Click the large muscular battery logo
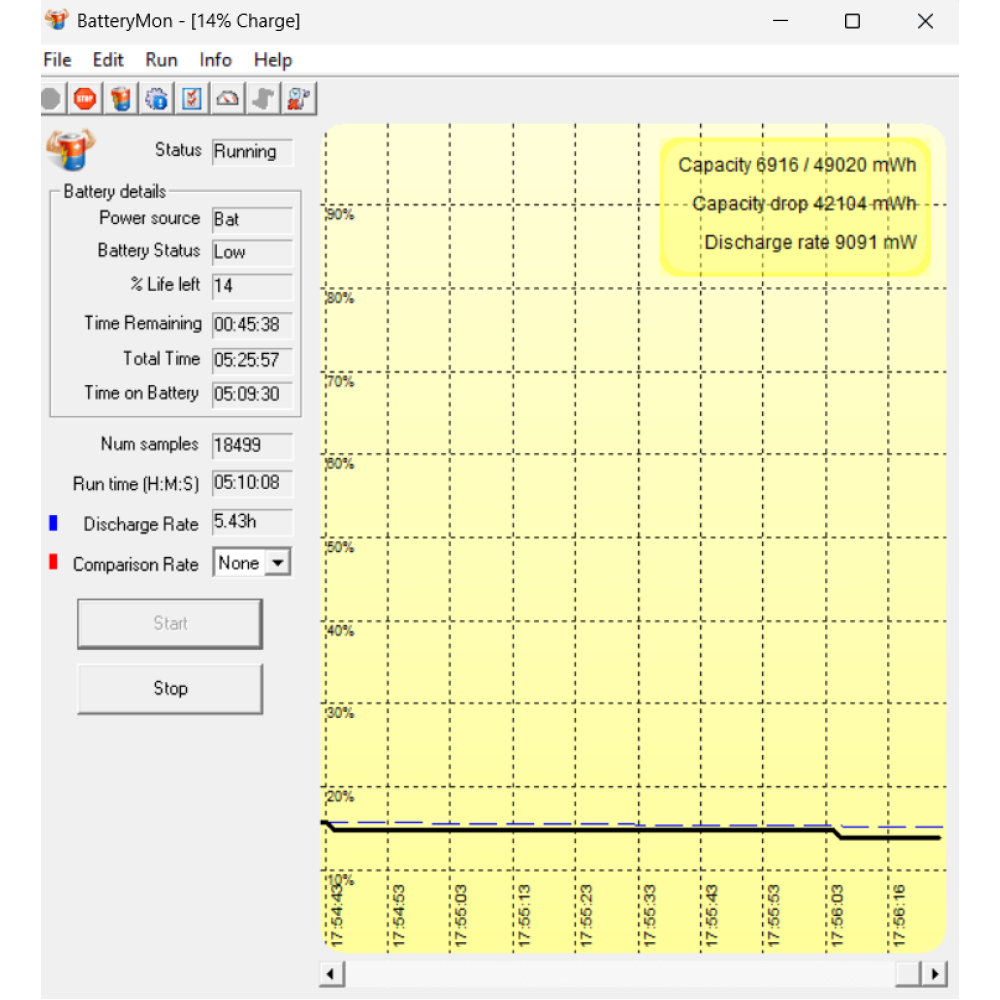Viewport: 1000px width, 1000px height. tap(70, 152)
